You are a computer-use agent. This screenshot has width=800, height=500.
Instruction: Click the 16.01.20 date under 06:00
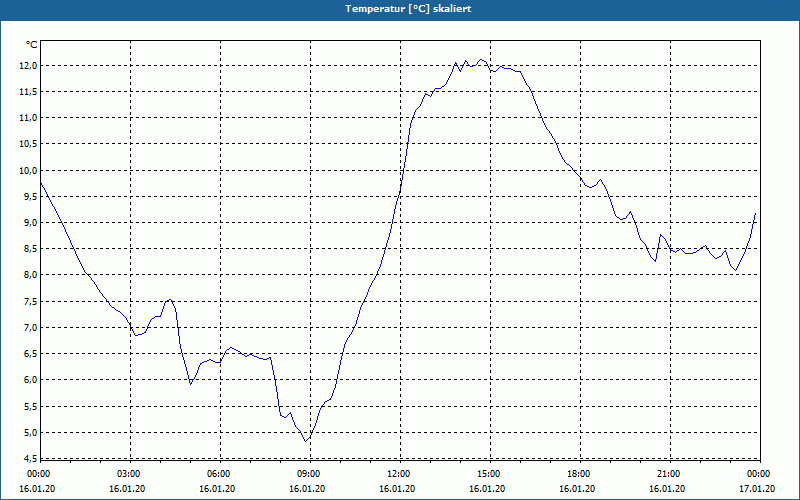(217, 489)
